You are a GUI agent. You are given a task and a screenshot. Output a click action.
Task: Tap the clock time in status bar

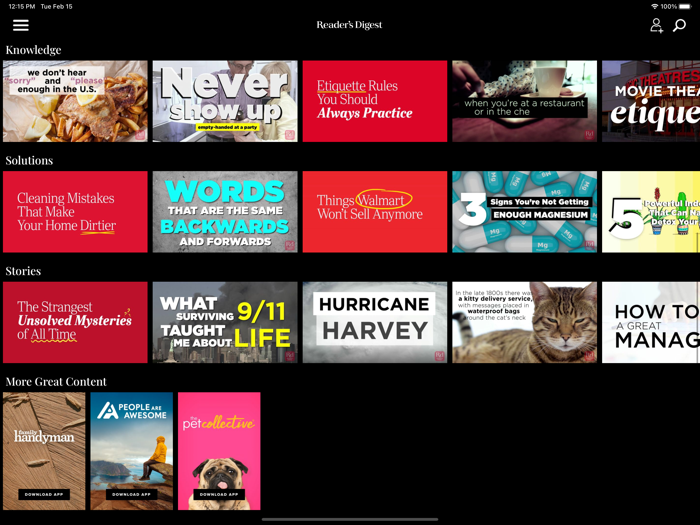22,6
